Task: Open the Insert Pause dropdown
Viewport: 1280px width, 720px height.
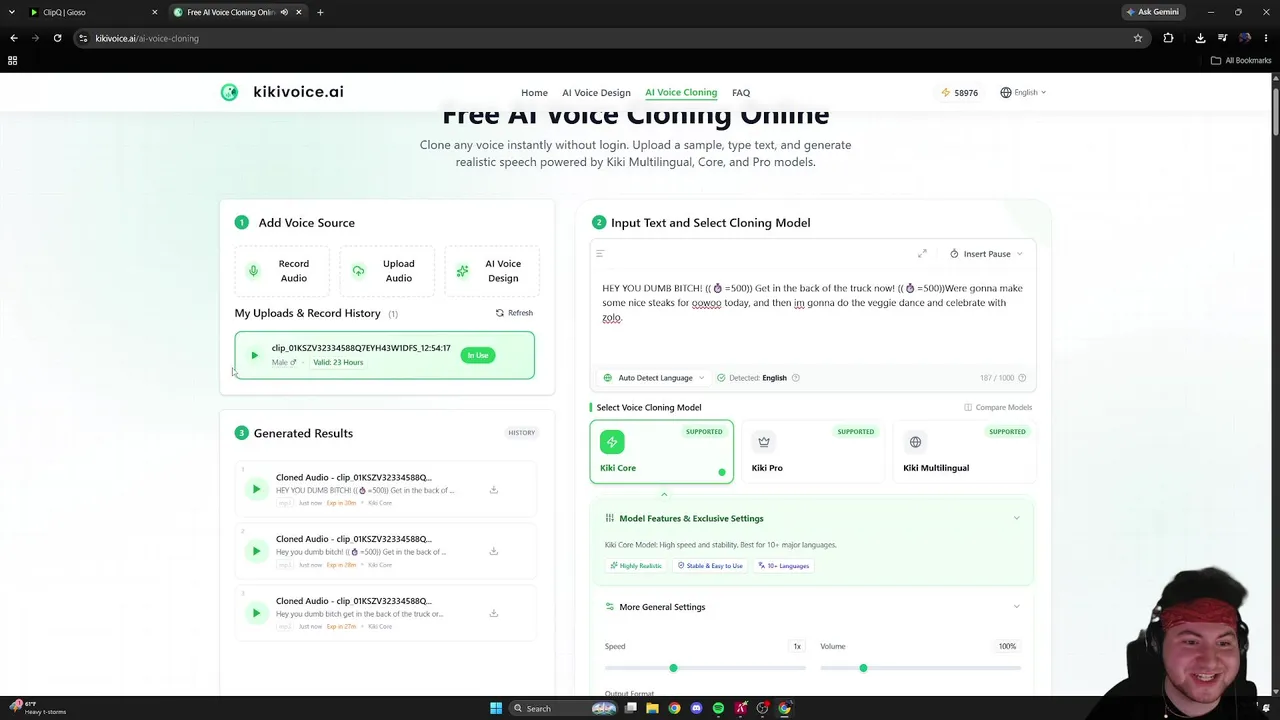Action: (x=986, y=254)
